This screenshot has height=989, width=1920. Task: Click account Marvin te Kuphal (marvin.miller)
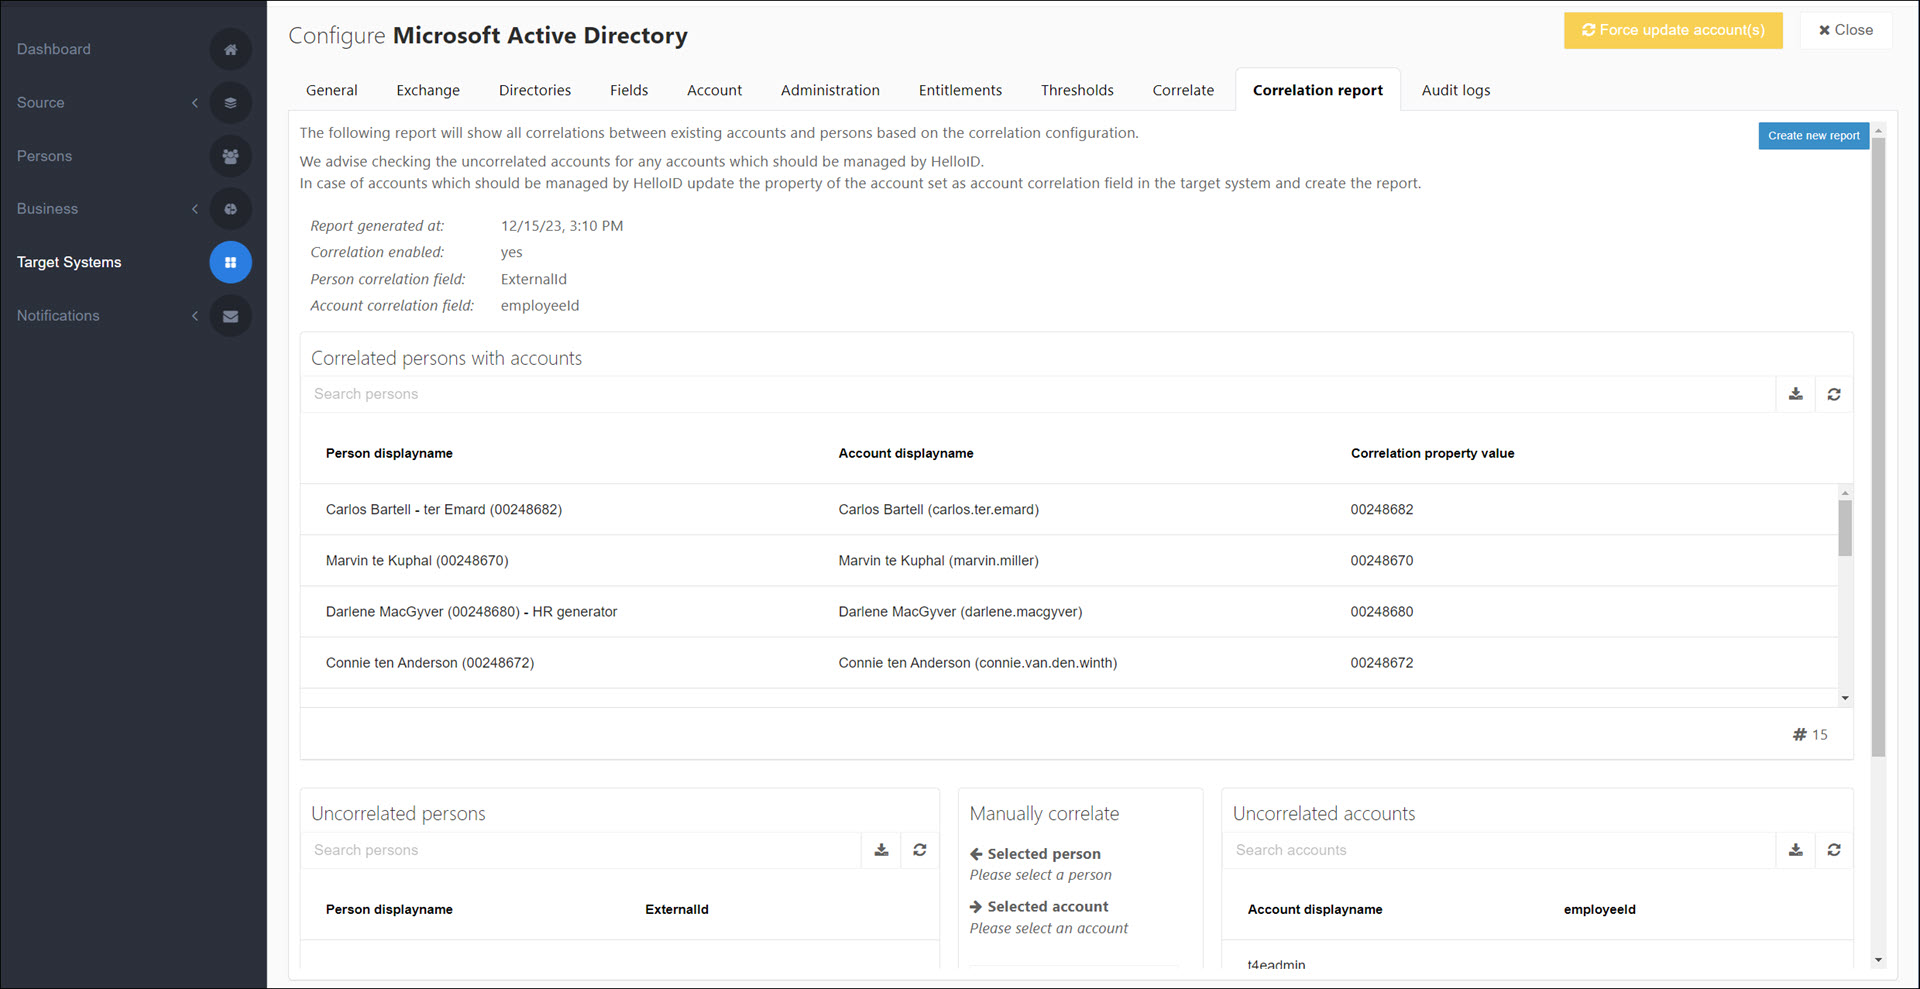pos(939,560)
